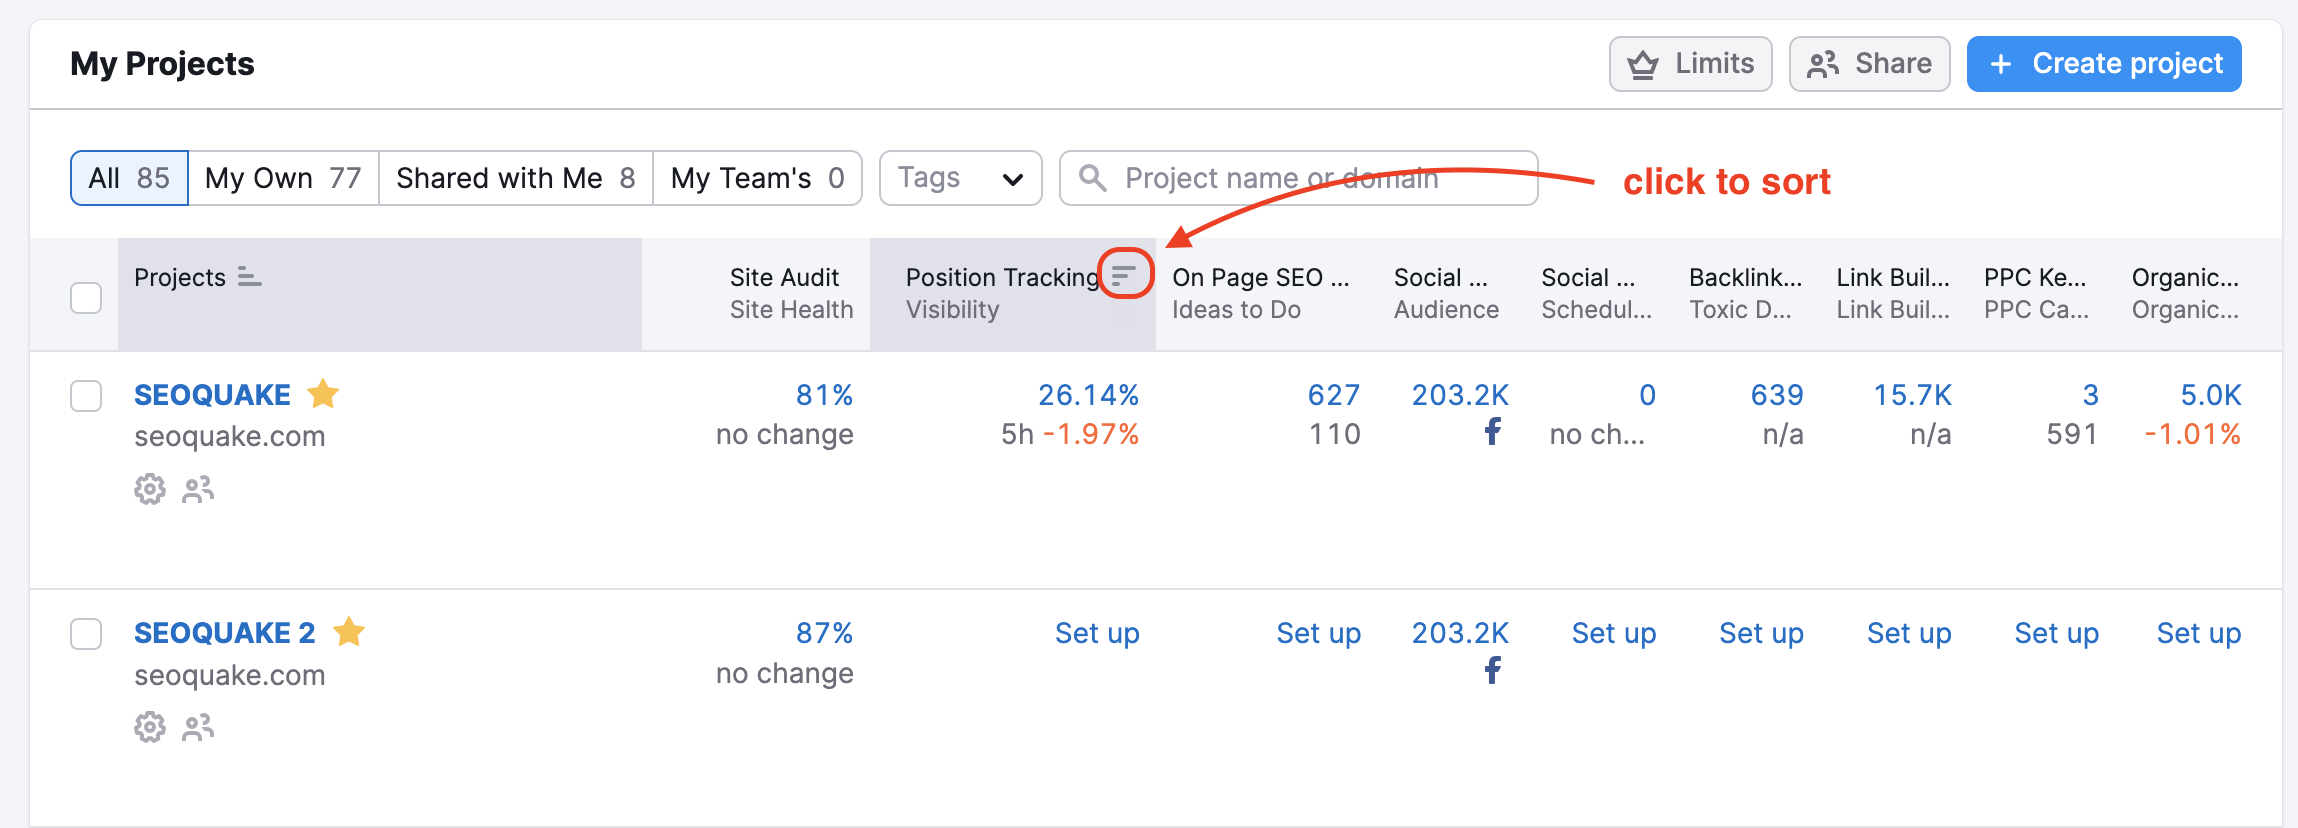Image resolution: width=2298 pixels, height=828 pixels.
Task: Open SEOQUAKE 2 87% site health
Action: [x=824, y=633]
